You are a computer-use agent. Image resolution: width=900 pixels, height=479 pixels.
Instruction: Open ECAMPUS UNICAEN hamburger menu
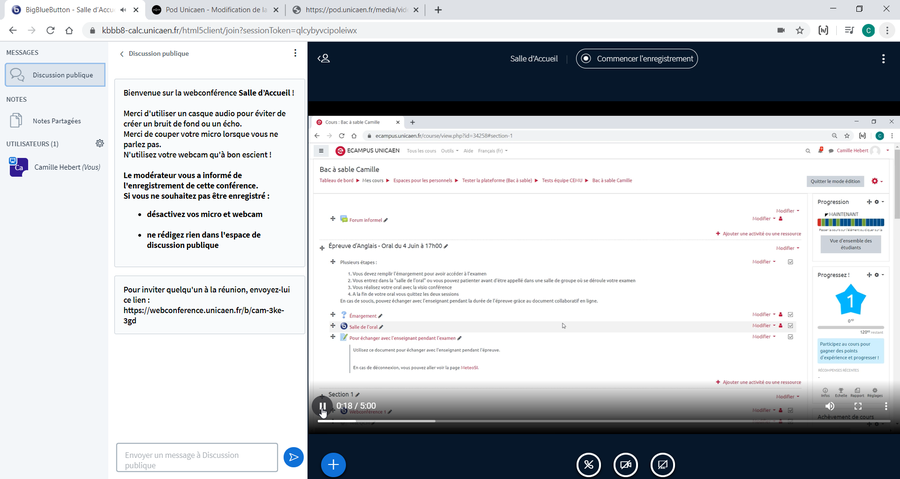321,151
